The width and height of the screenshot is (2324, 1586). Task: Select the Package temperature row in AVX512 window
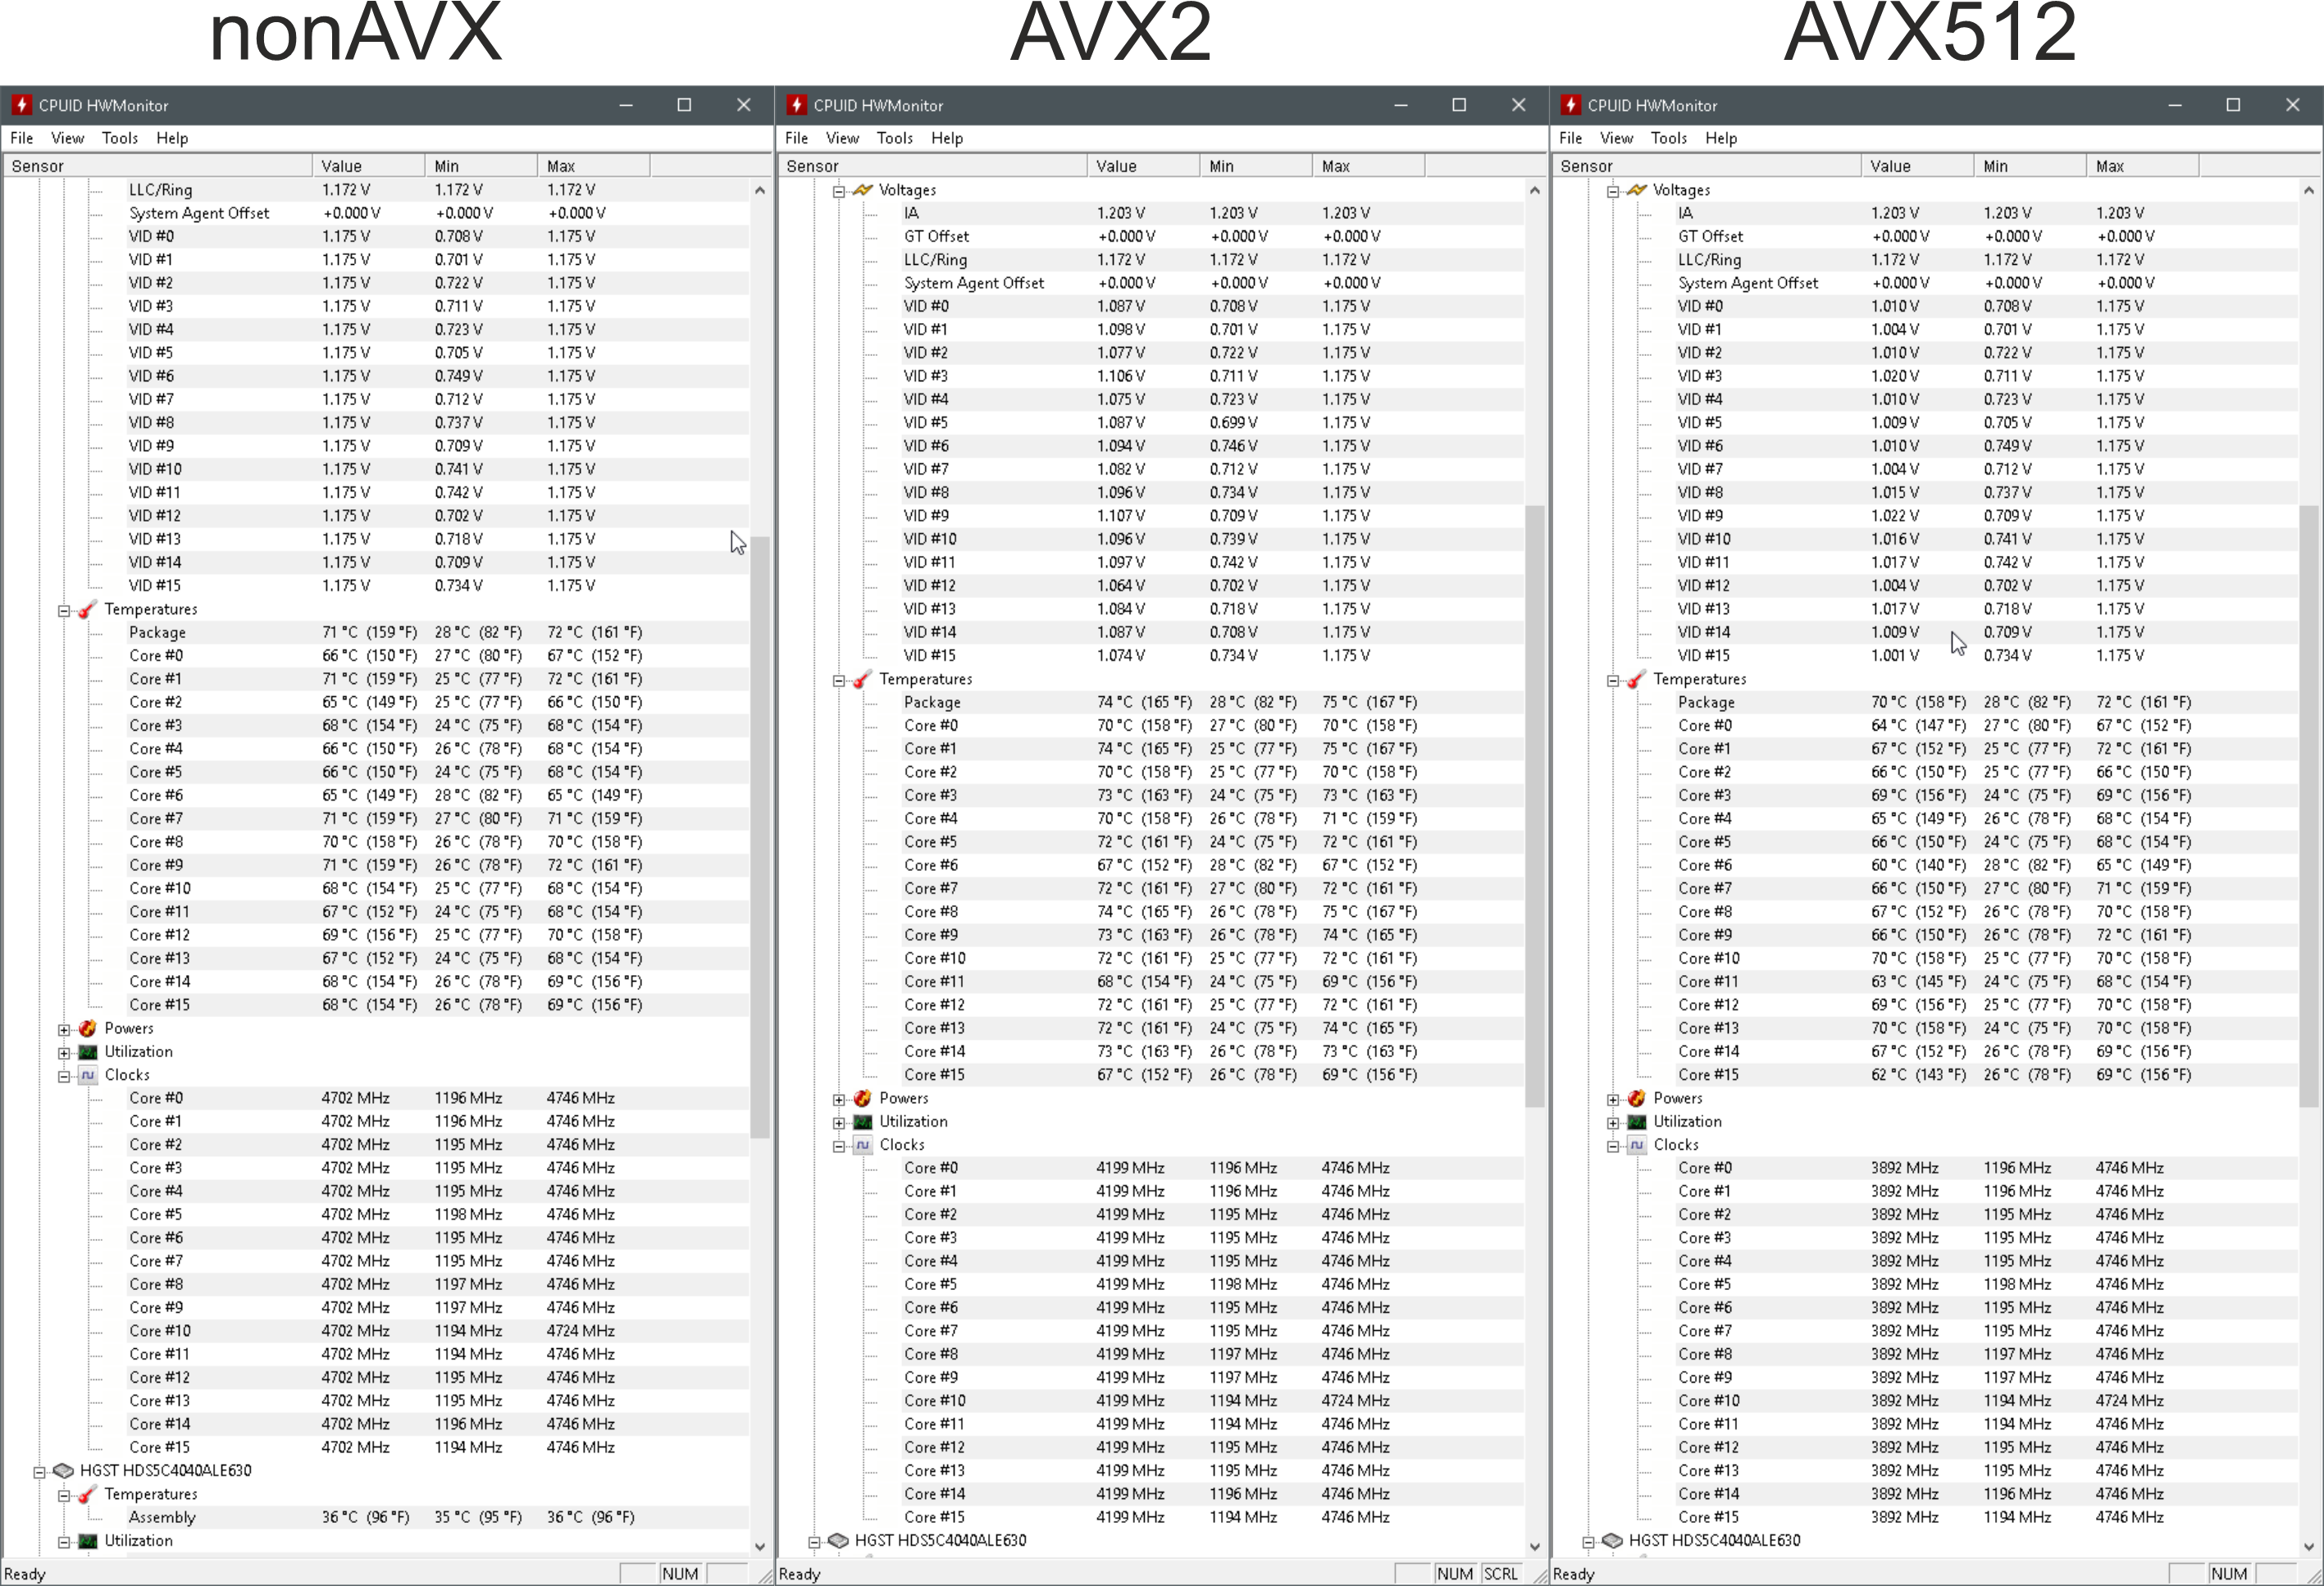[x=1706, y=702]
